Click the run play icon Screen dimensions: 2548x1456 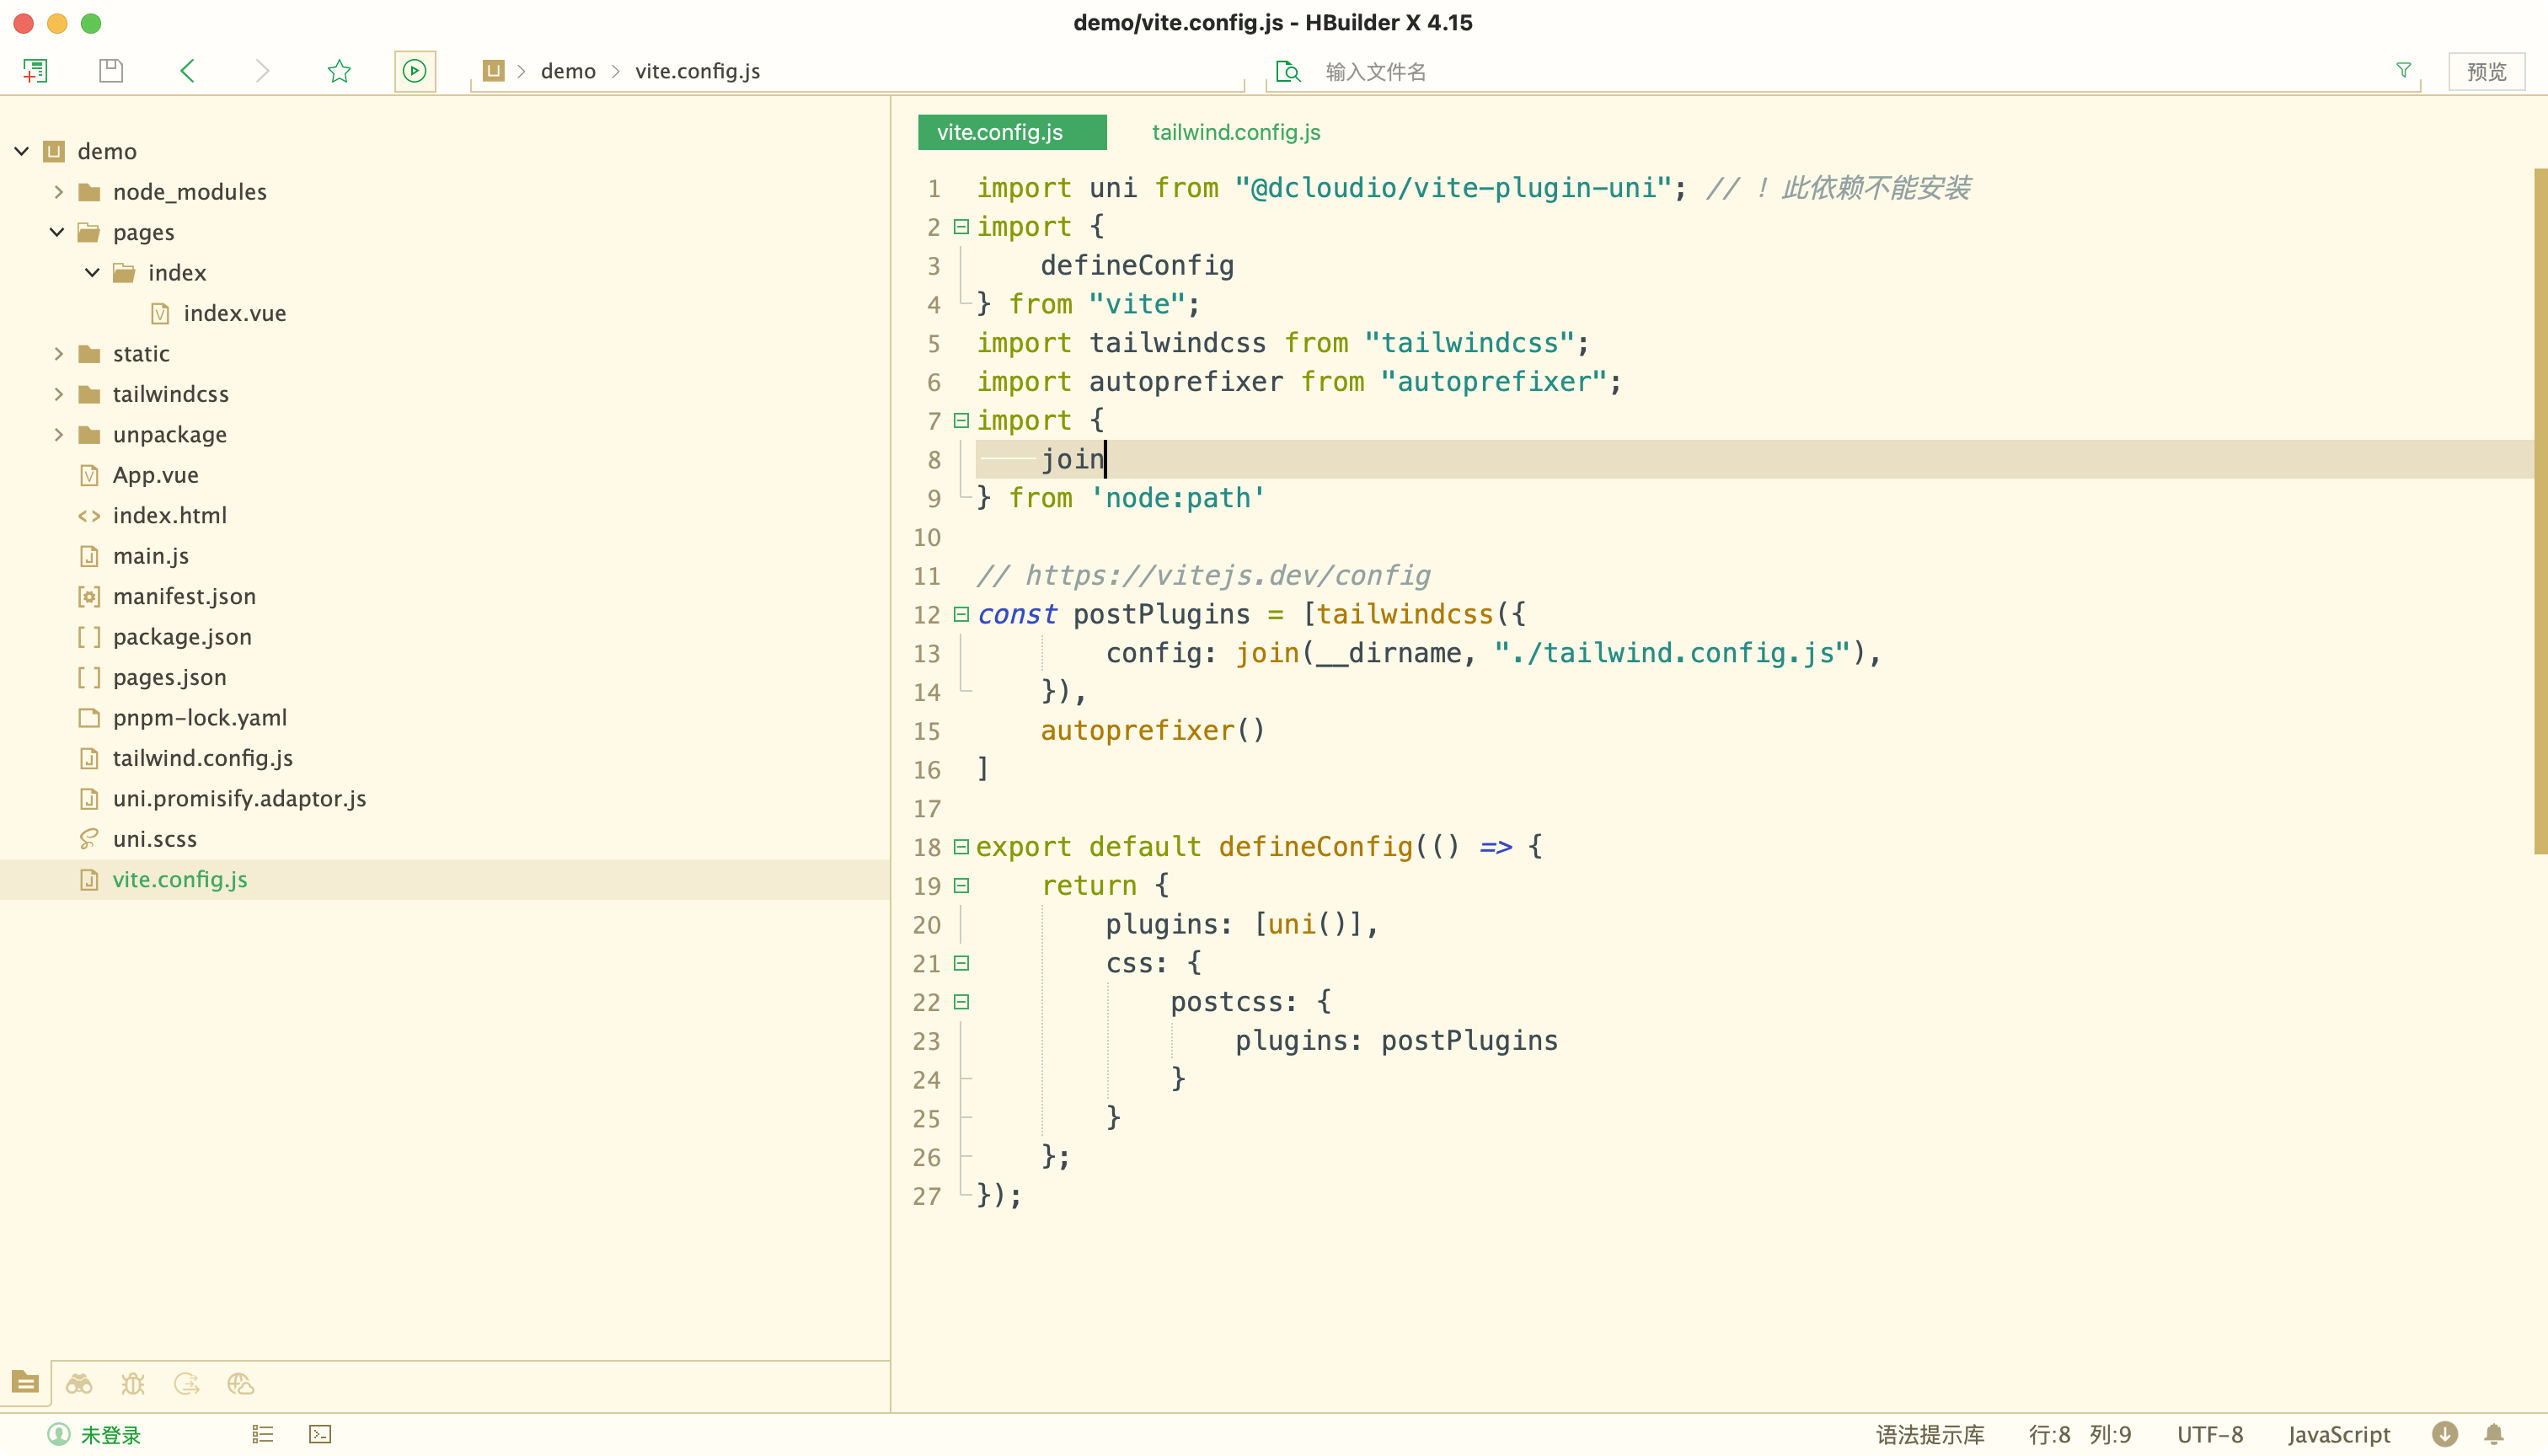coord(415,71)
